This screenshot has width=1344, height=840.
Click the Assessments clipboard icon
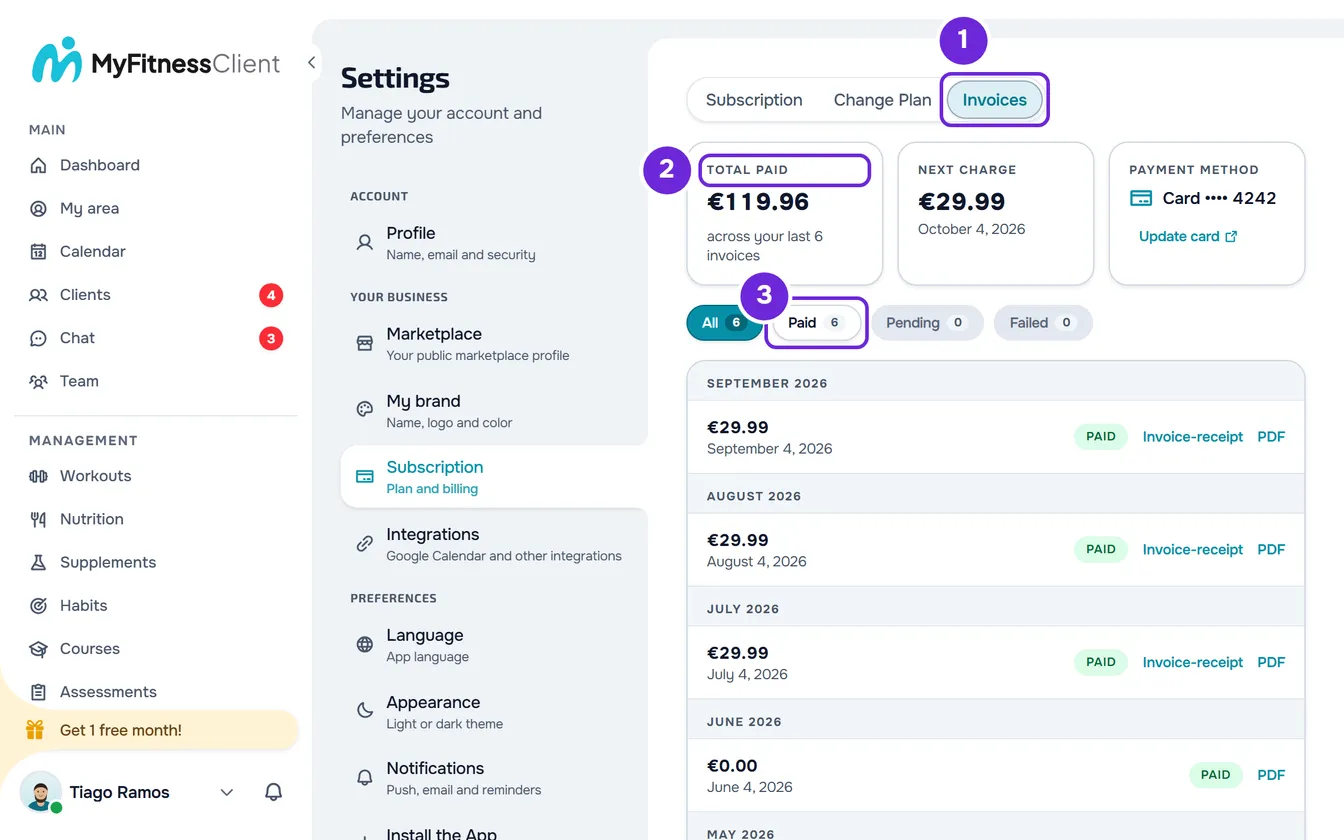[x=38, y=692]
